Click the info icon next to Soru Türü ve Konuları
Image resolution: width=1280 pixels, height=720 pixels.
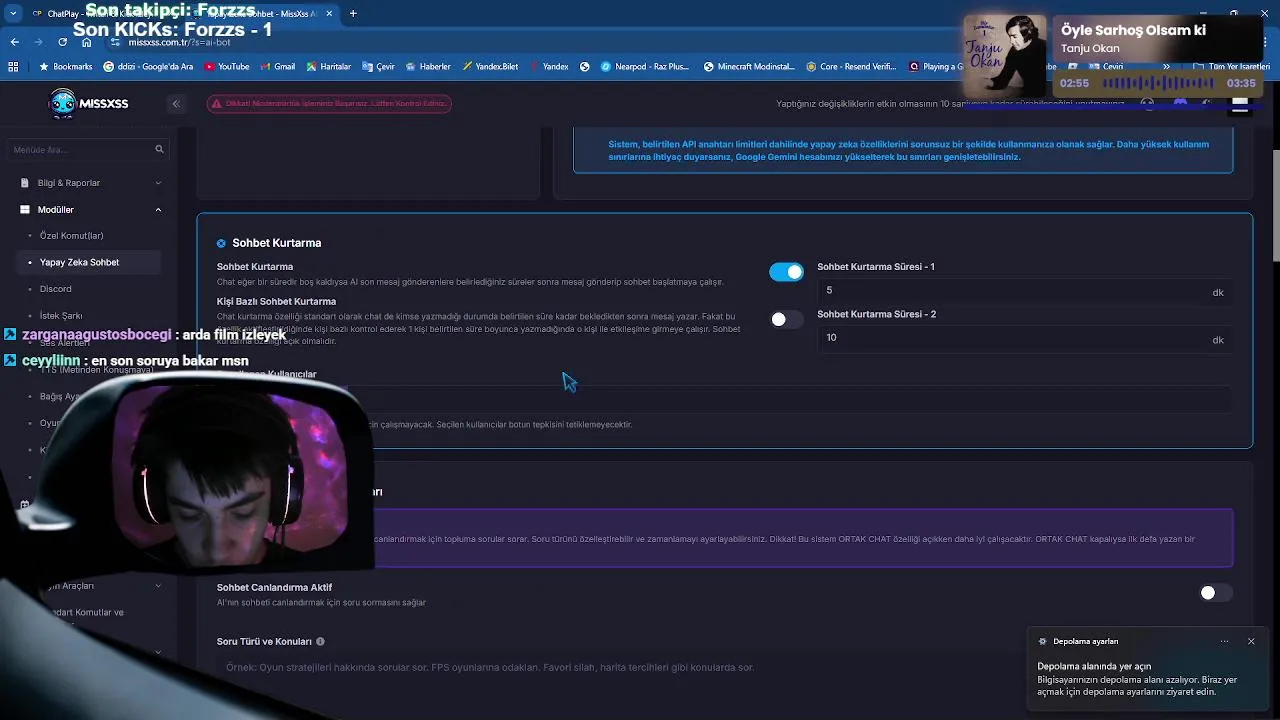(320, 642)
